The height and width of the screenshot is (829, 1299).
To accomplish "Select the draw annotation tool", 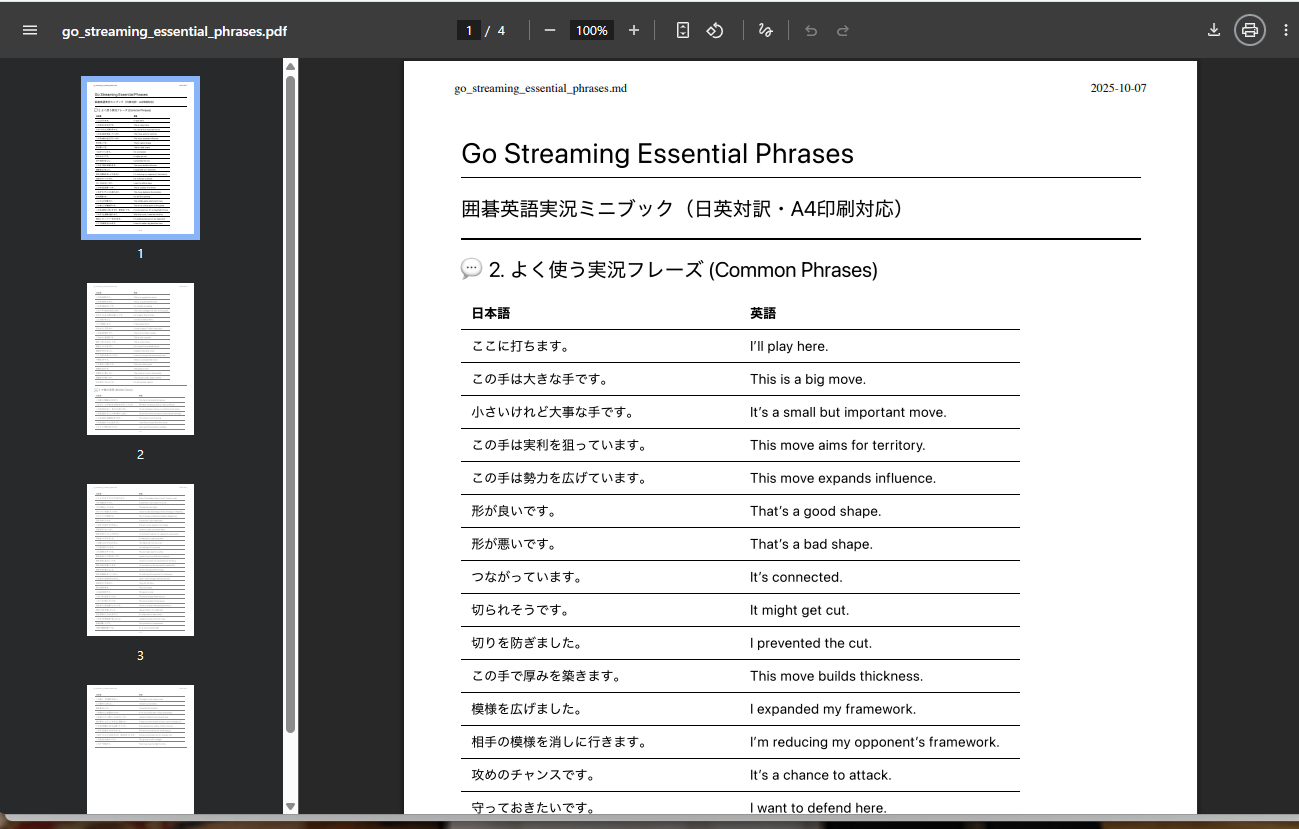I will [765, 30].
